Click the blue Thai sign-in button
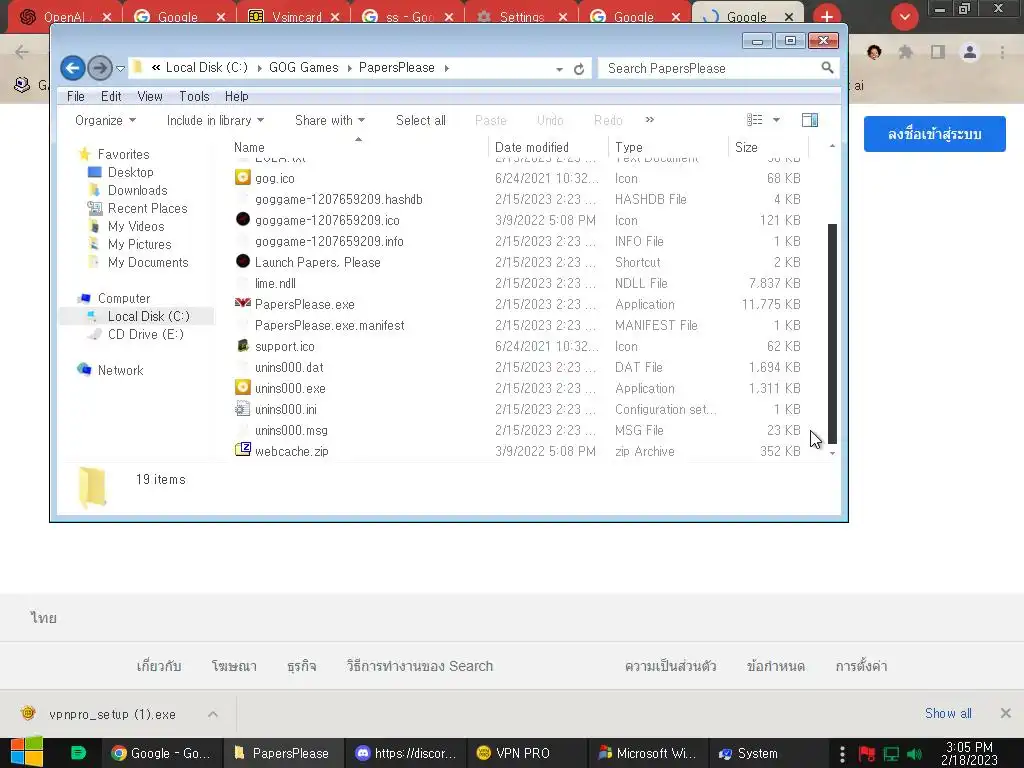The height and width of the screenshot is (768, 1024). [935, 134]
